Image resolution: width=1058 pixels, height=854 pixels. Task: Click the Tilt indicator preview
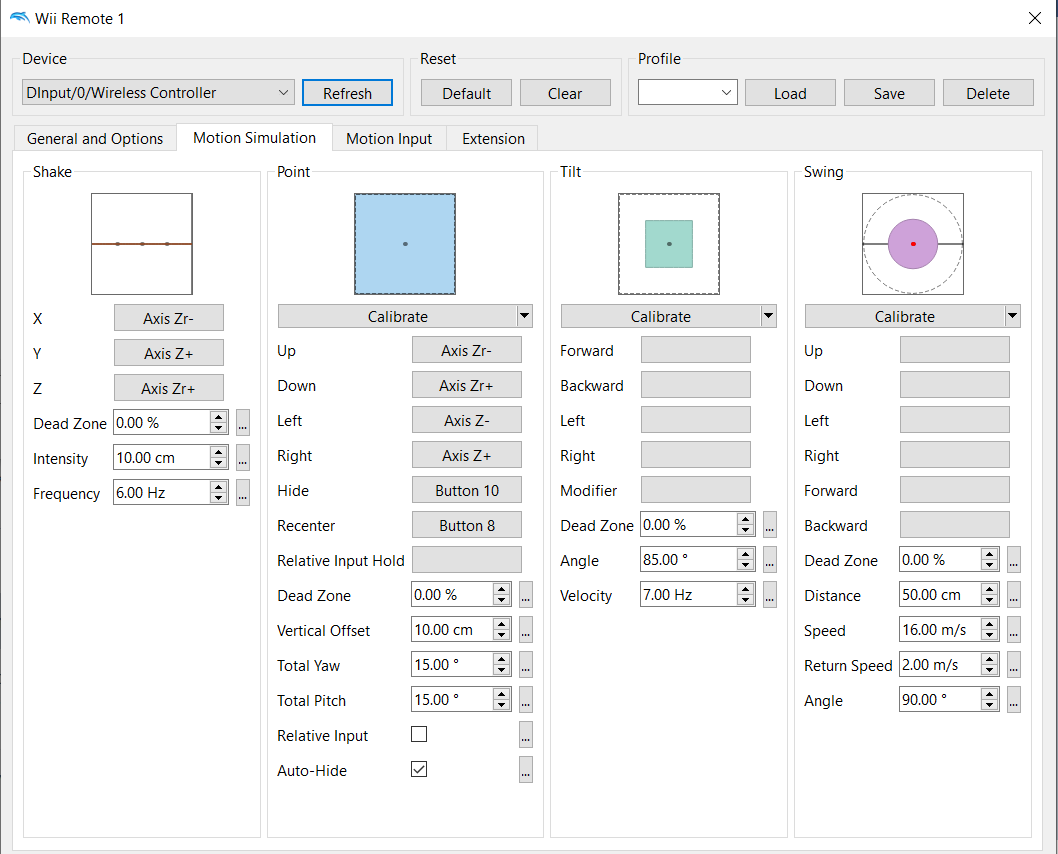[669, 244]
